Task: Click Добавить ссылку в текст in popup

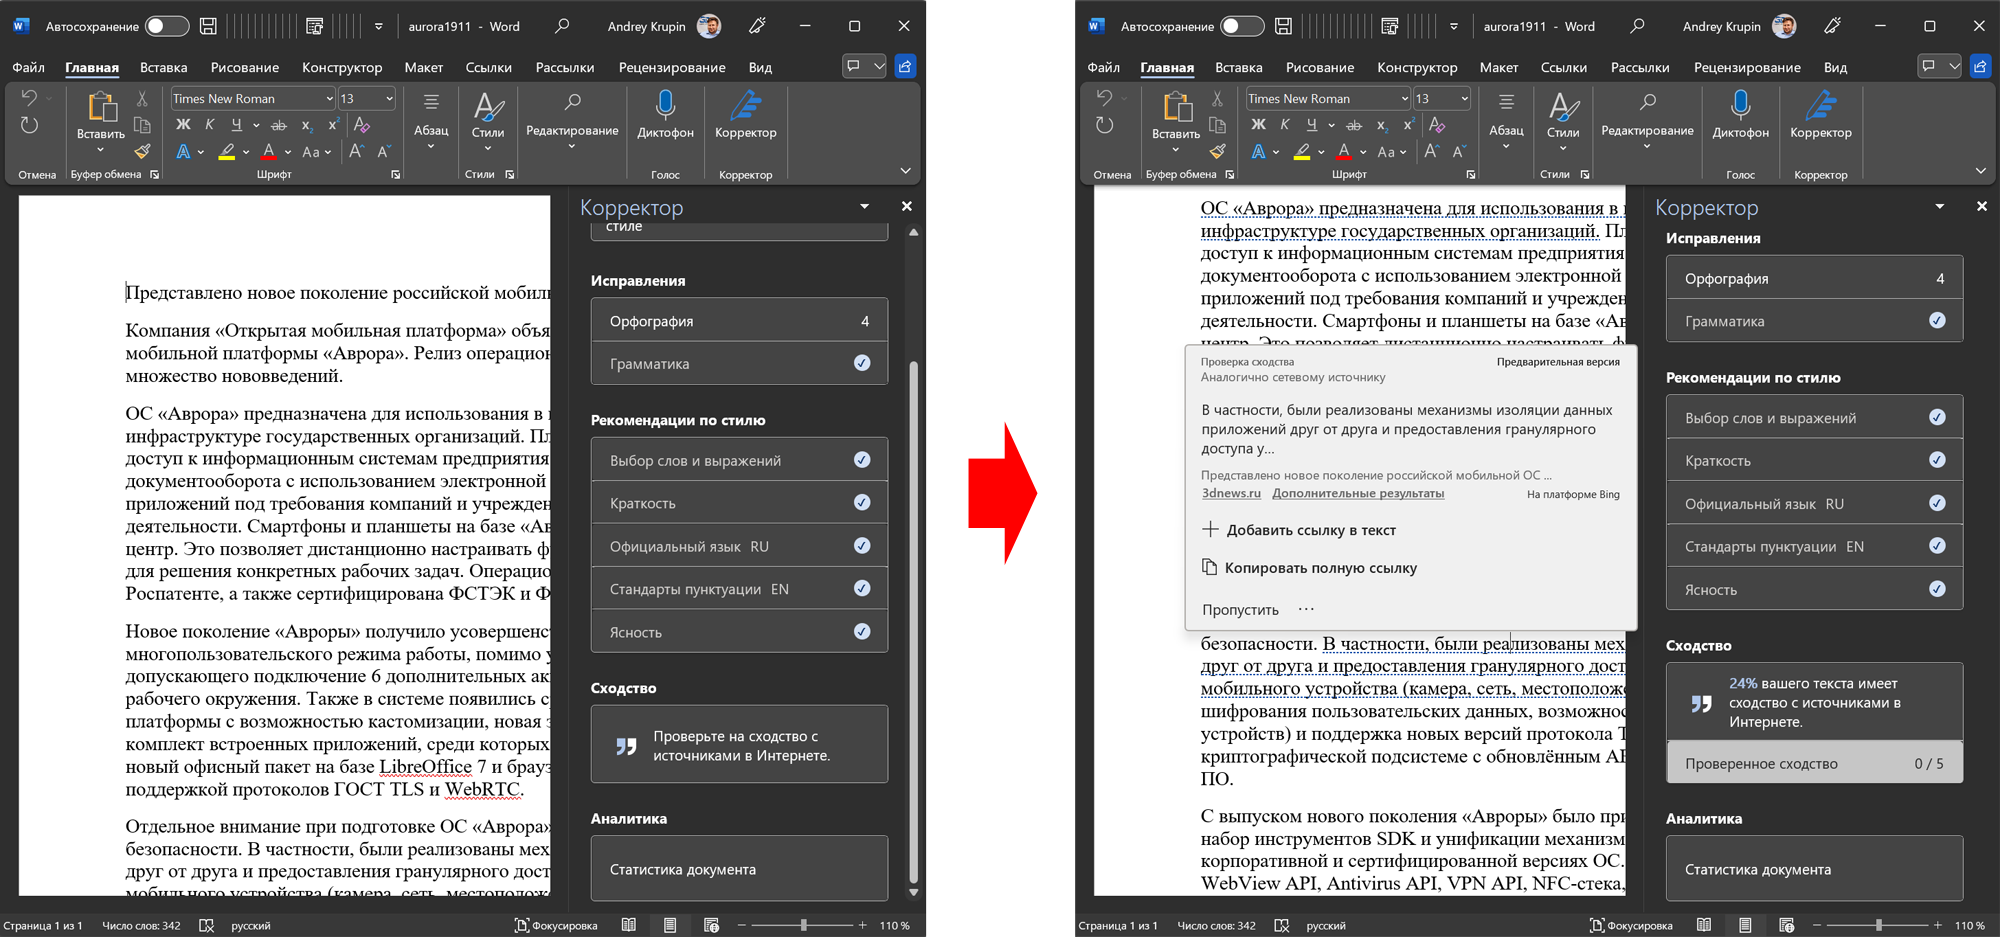Action: pos(1299,530)
